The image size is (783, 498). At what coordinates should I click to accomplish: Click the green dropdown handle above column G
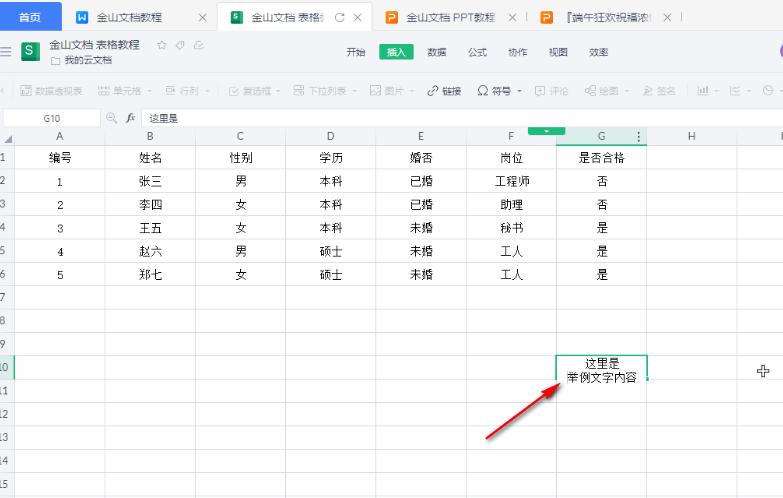(x=546, y=131)
